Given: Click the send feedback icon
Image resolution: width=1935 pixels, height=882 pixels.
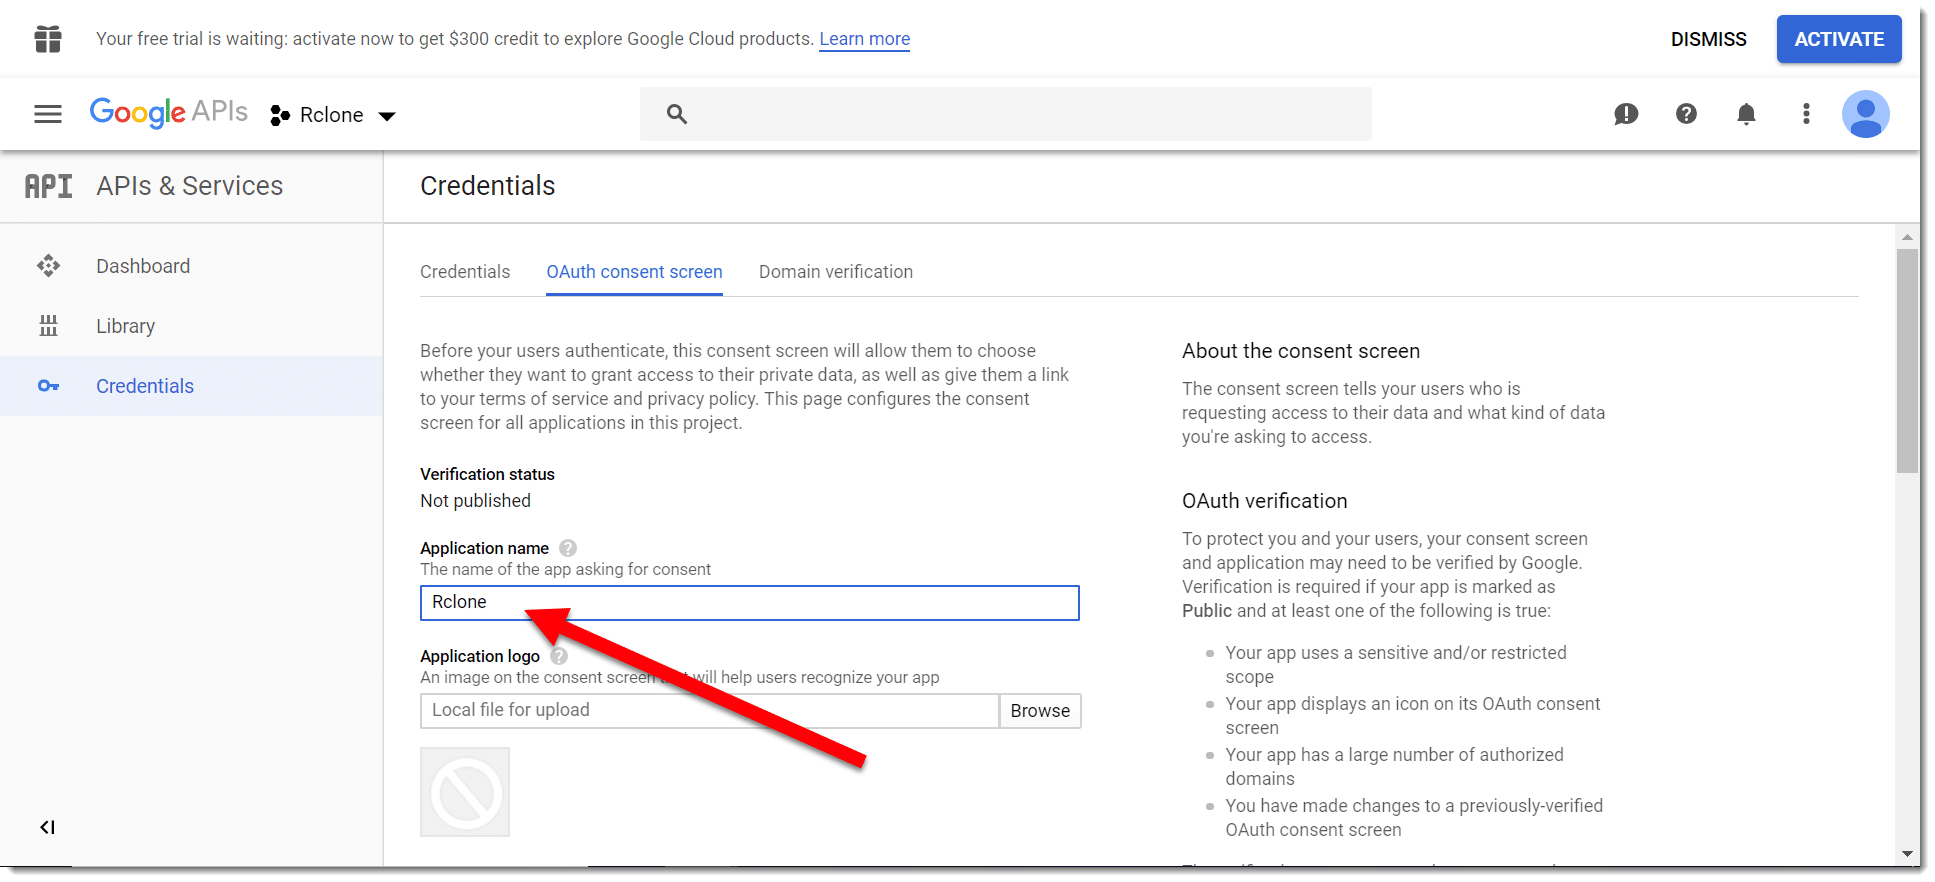Looking at the screenshot, I should click(1626, 114).
